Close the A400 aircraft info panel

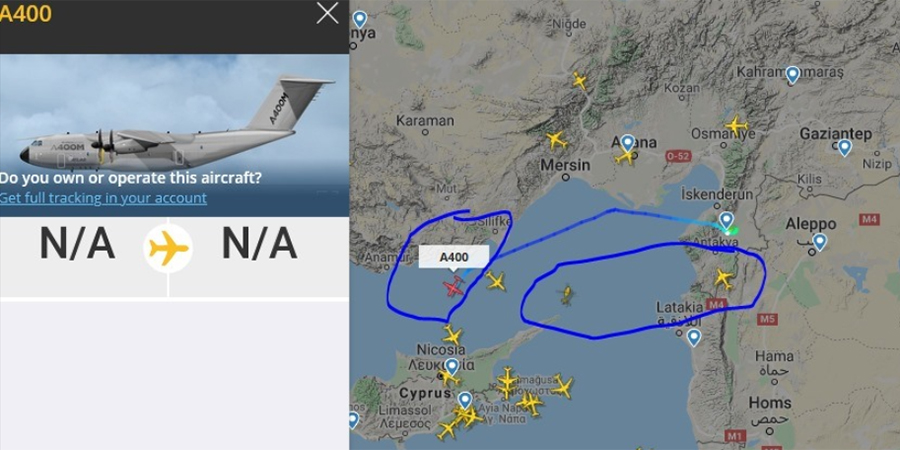point(327,13)
